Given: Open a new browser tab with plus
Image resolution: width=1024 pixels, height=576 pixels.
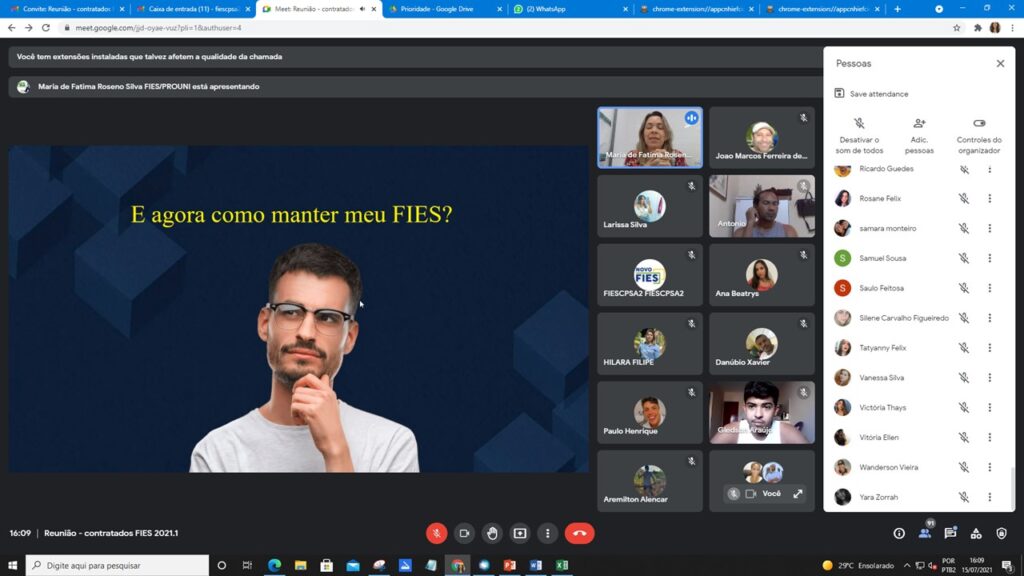Looking at the screenshot, I should click(897, 9).
